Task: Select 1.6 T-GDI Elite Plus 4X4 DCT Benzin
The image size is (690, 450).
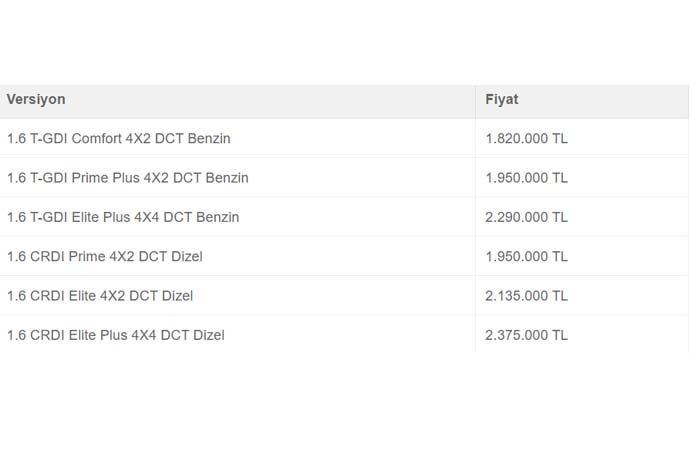Action: (123, 217)
